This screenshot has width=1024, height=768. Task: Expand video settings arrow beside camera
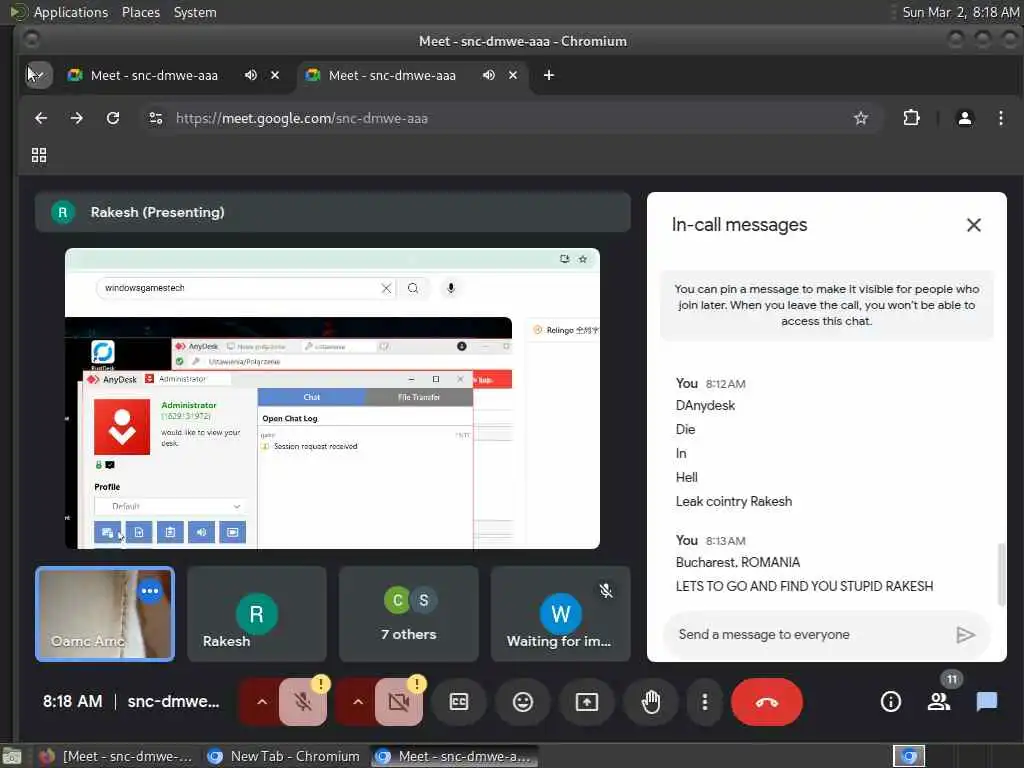pos(357,702)
